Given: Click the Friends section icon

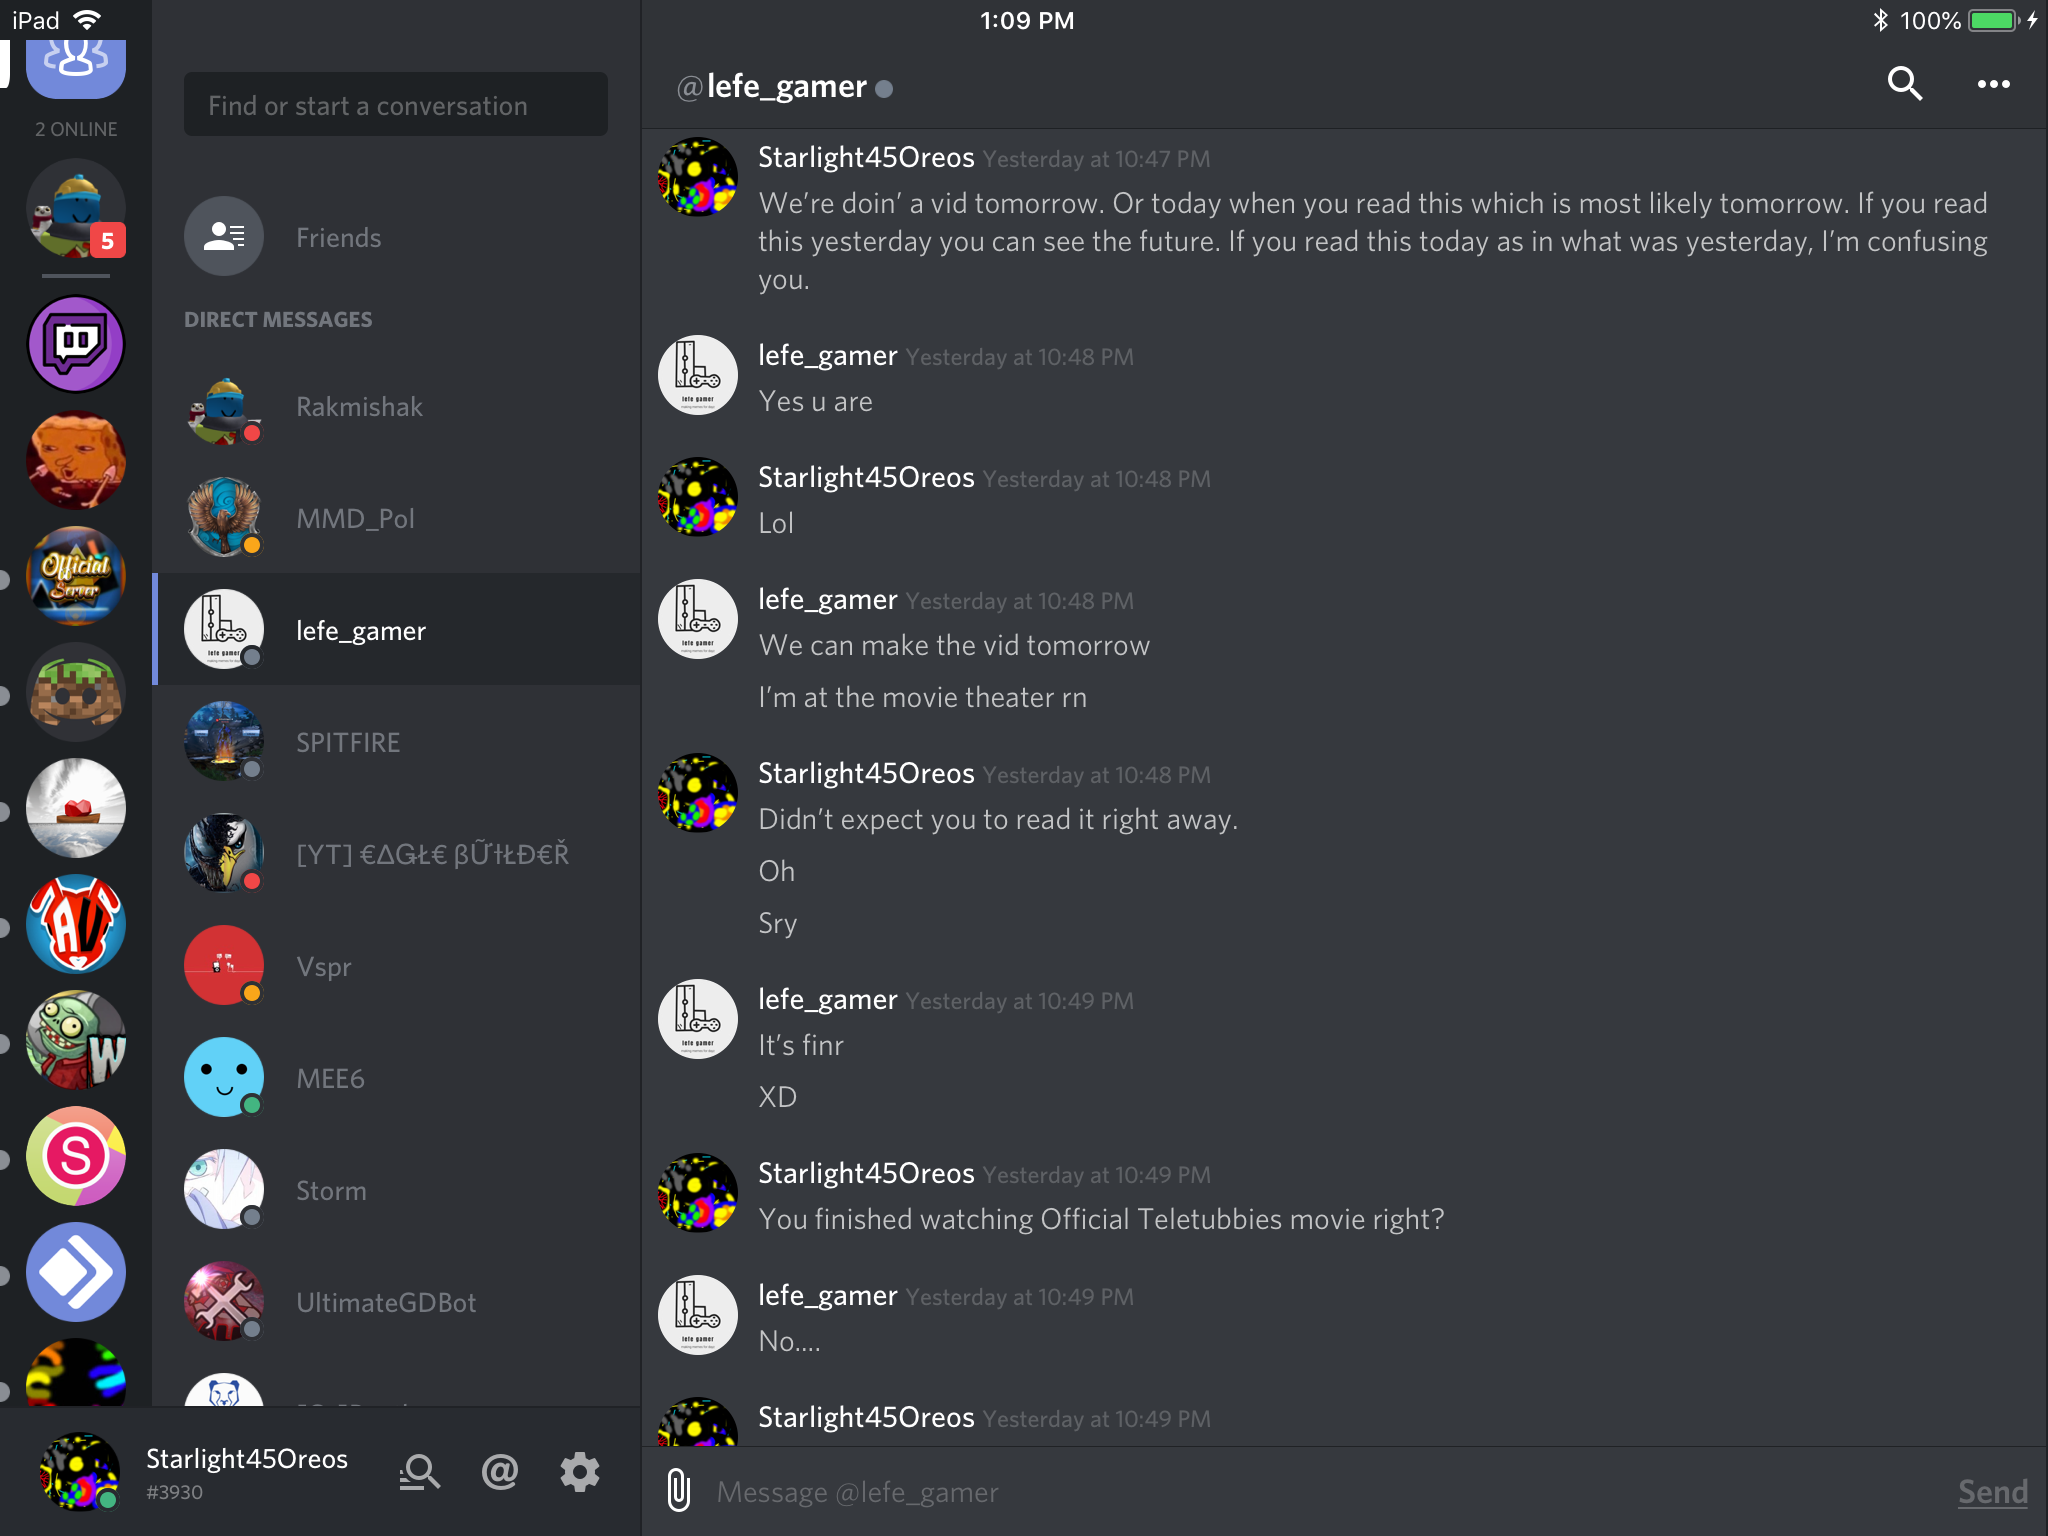Looking at the screenshot, I should [224, 236].
